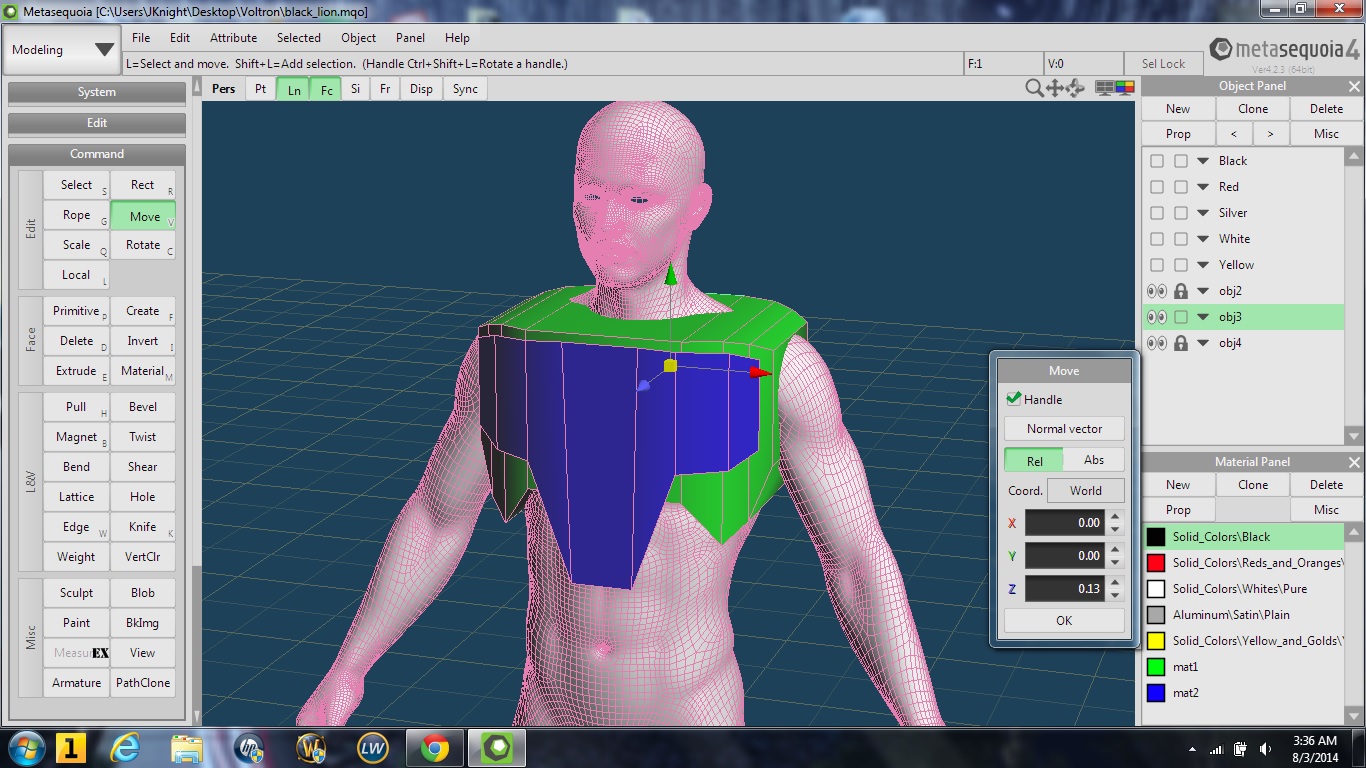Open Google Chrome from the taskbar

[x=435, y=748]
